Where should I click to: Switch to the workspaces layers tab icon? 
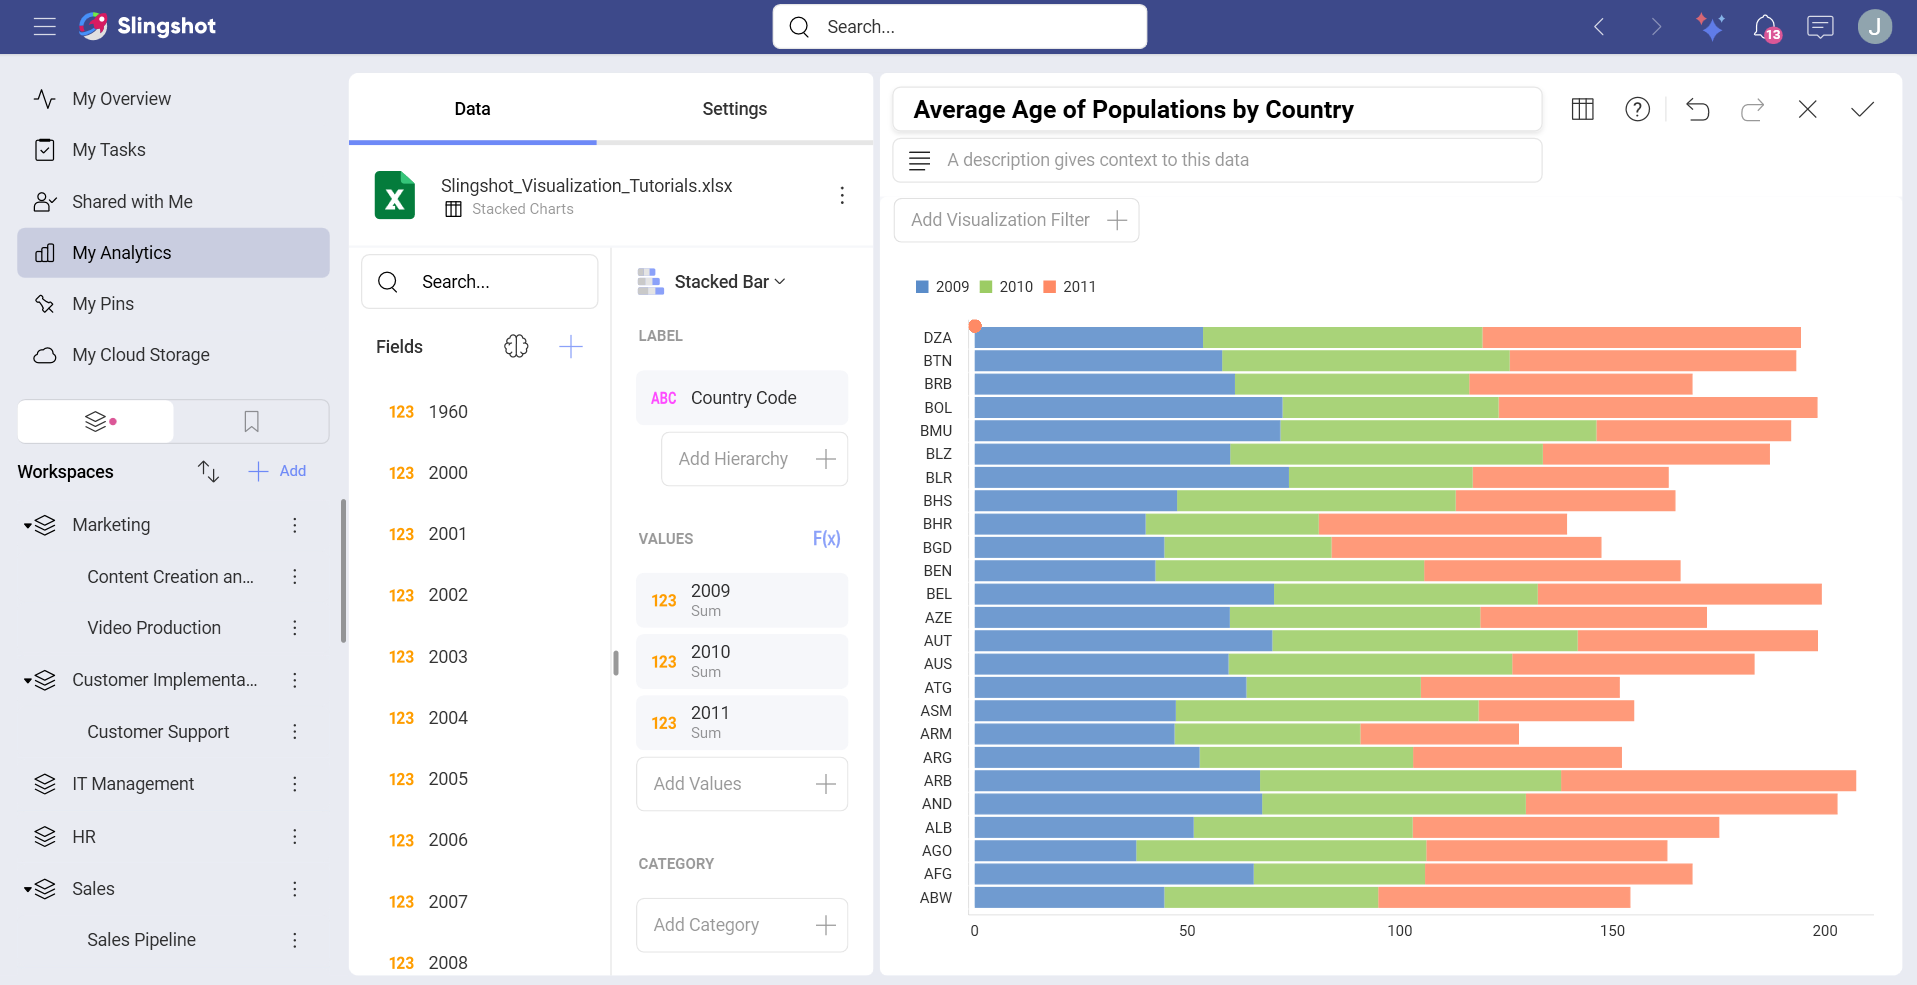tap(96, 422)
